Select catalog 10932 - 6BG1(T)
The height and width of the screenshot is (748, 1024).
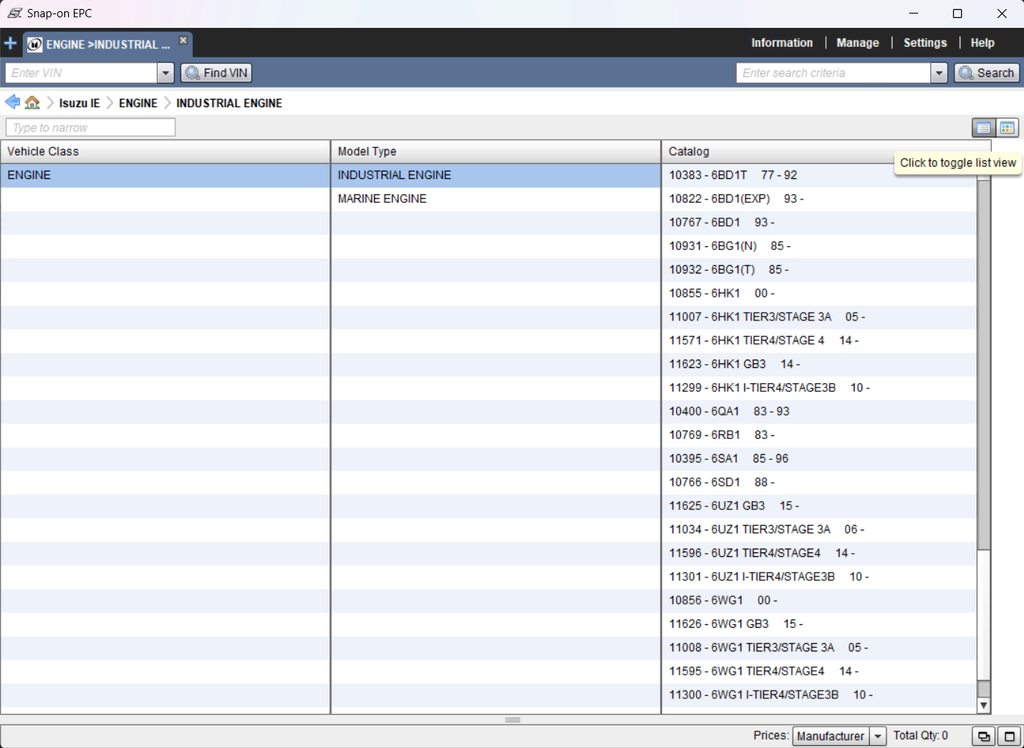point(819,269)
